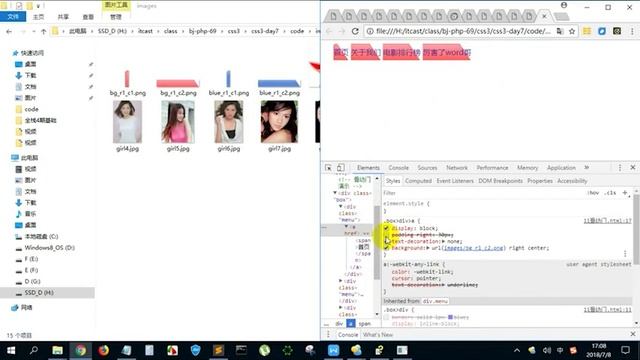
Task: Click the blue extension icon in Chrome toolbar
Action: pyautogui.click(x=602, y=31)
